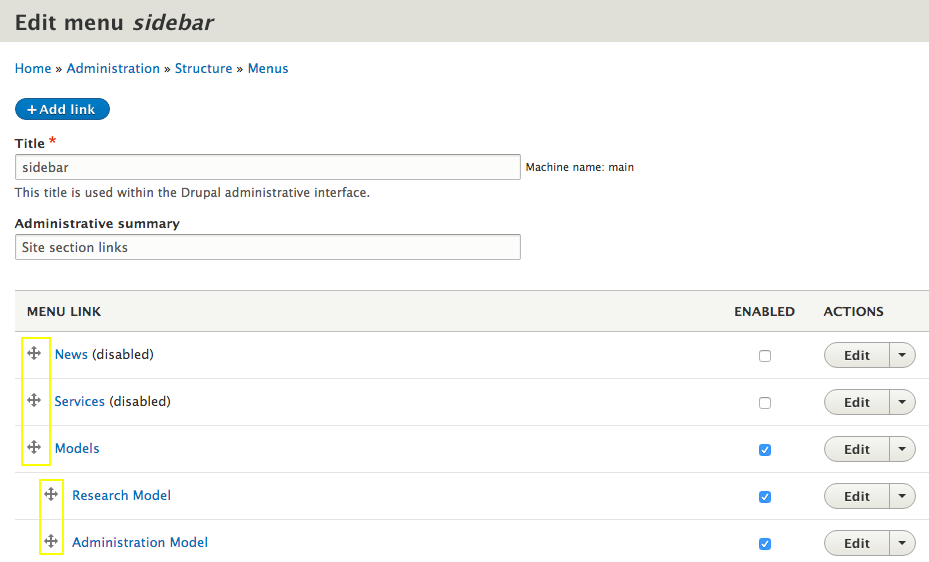Screen dimensions: 929x562
Task: Click the drag handle for Services row
Action: (x=34, y=400)
